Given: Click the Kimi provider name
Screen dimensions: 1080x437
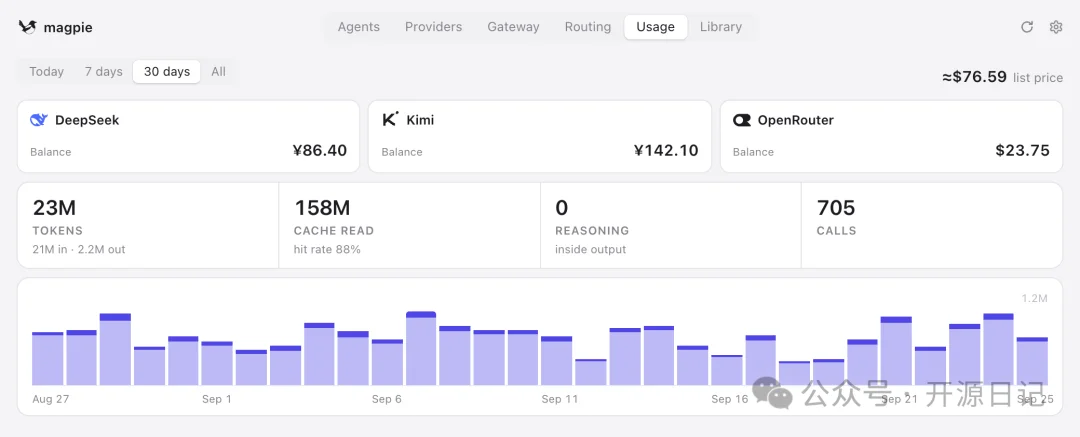Looking at the screenshot, I should coord(420,120).
